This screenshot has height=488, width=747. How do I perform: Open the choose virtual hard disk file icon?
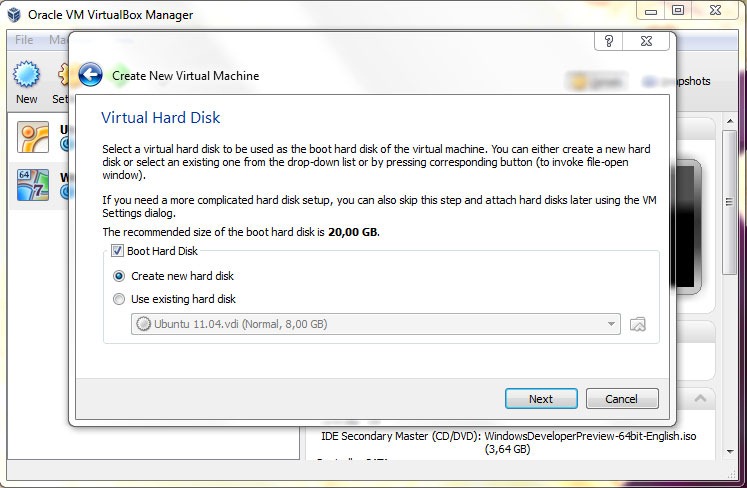coord(637,325)
